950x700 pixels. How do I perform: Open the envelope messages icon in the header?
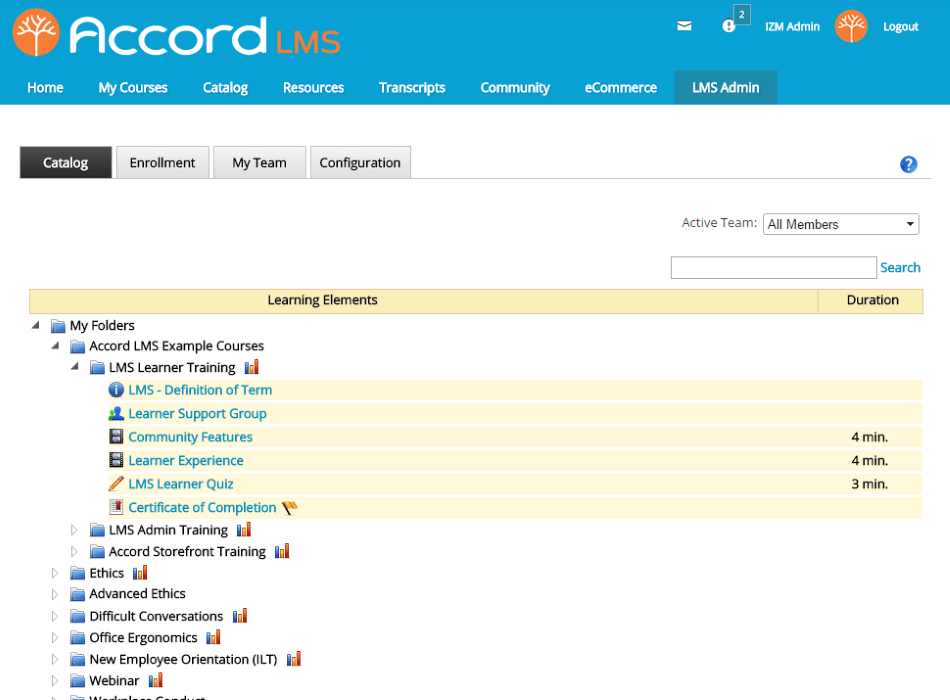point(684,27)
